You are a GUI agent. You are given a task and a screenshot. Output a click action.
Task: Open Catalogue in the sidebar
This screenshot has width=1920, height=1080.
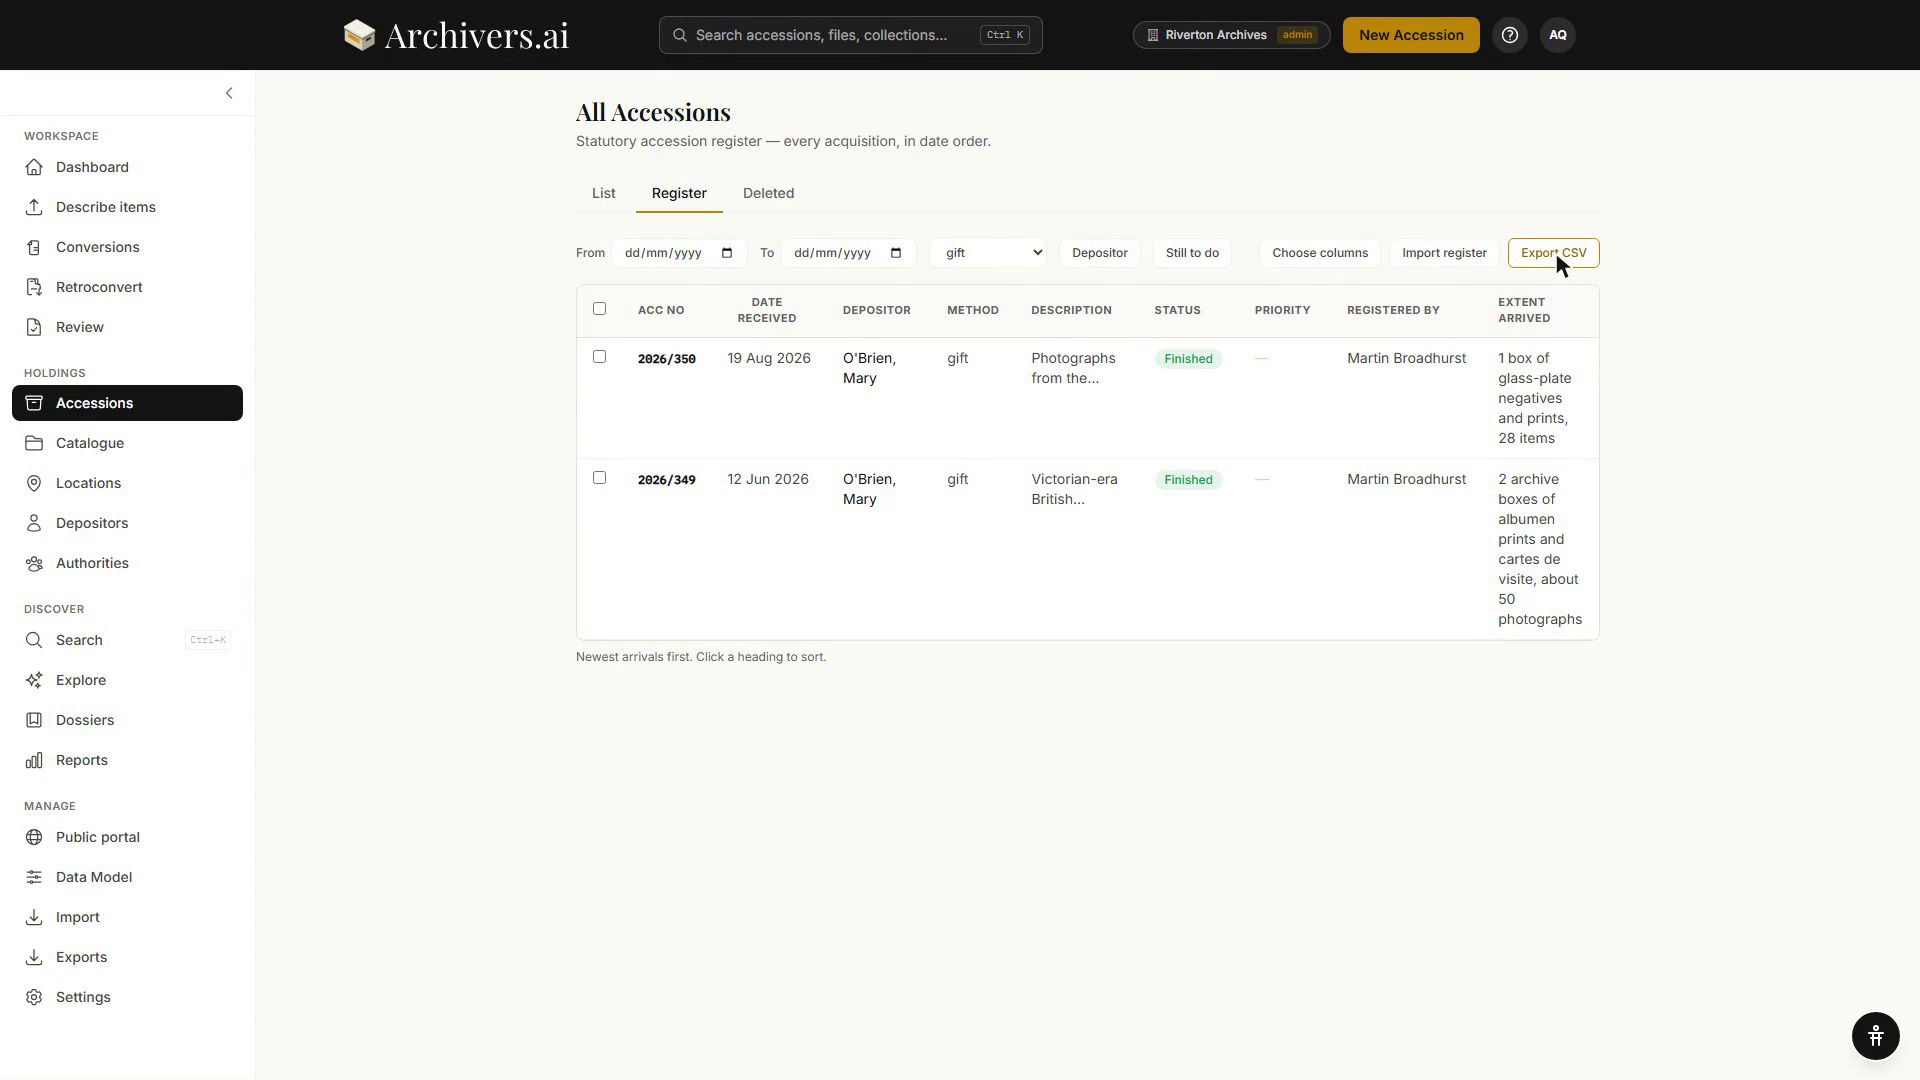(x=127, y=443)
